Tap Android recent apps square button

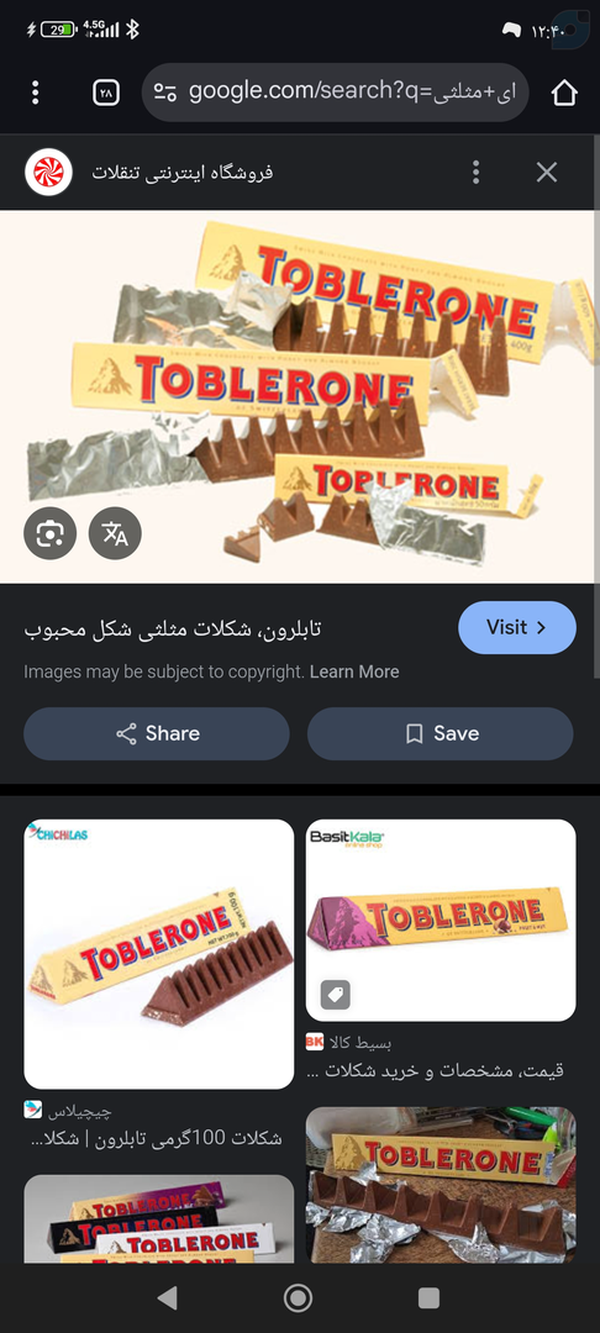pyautogui.click(x=429, y=1298)
